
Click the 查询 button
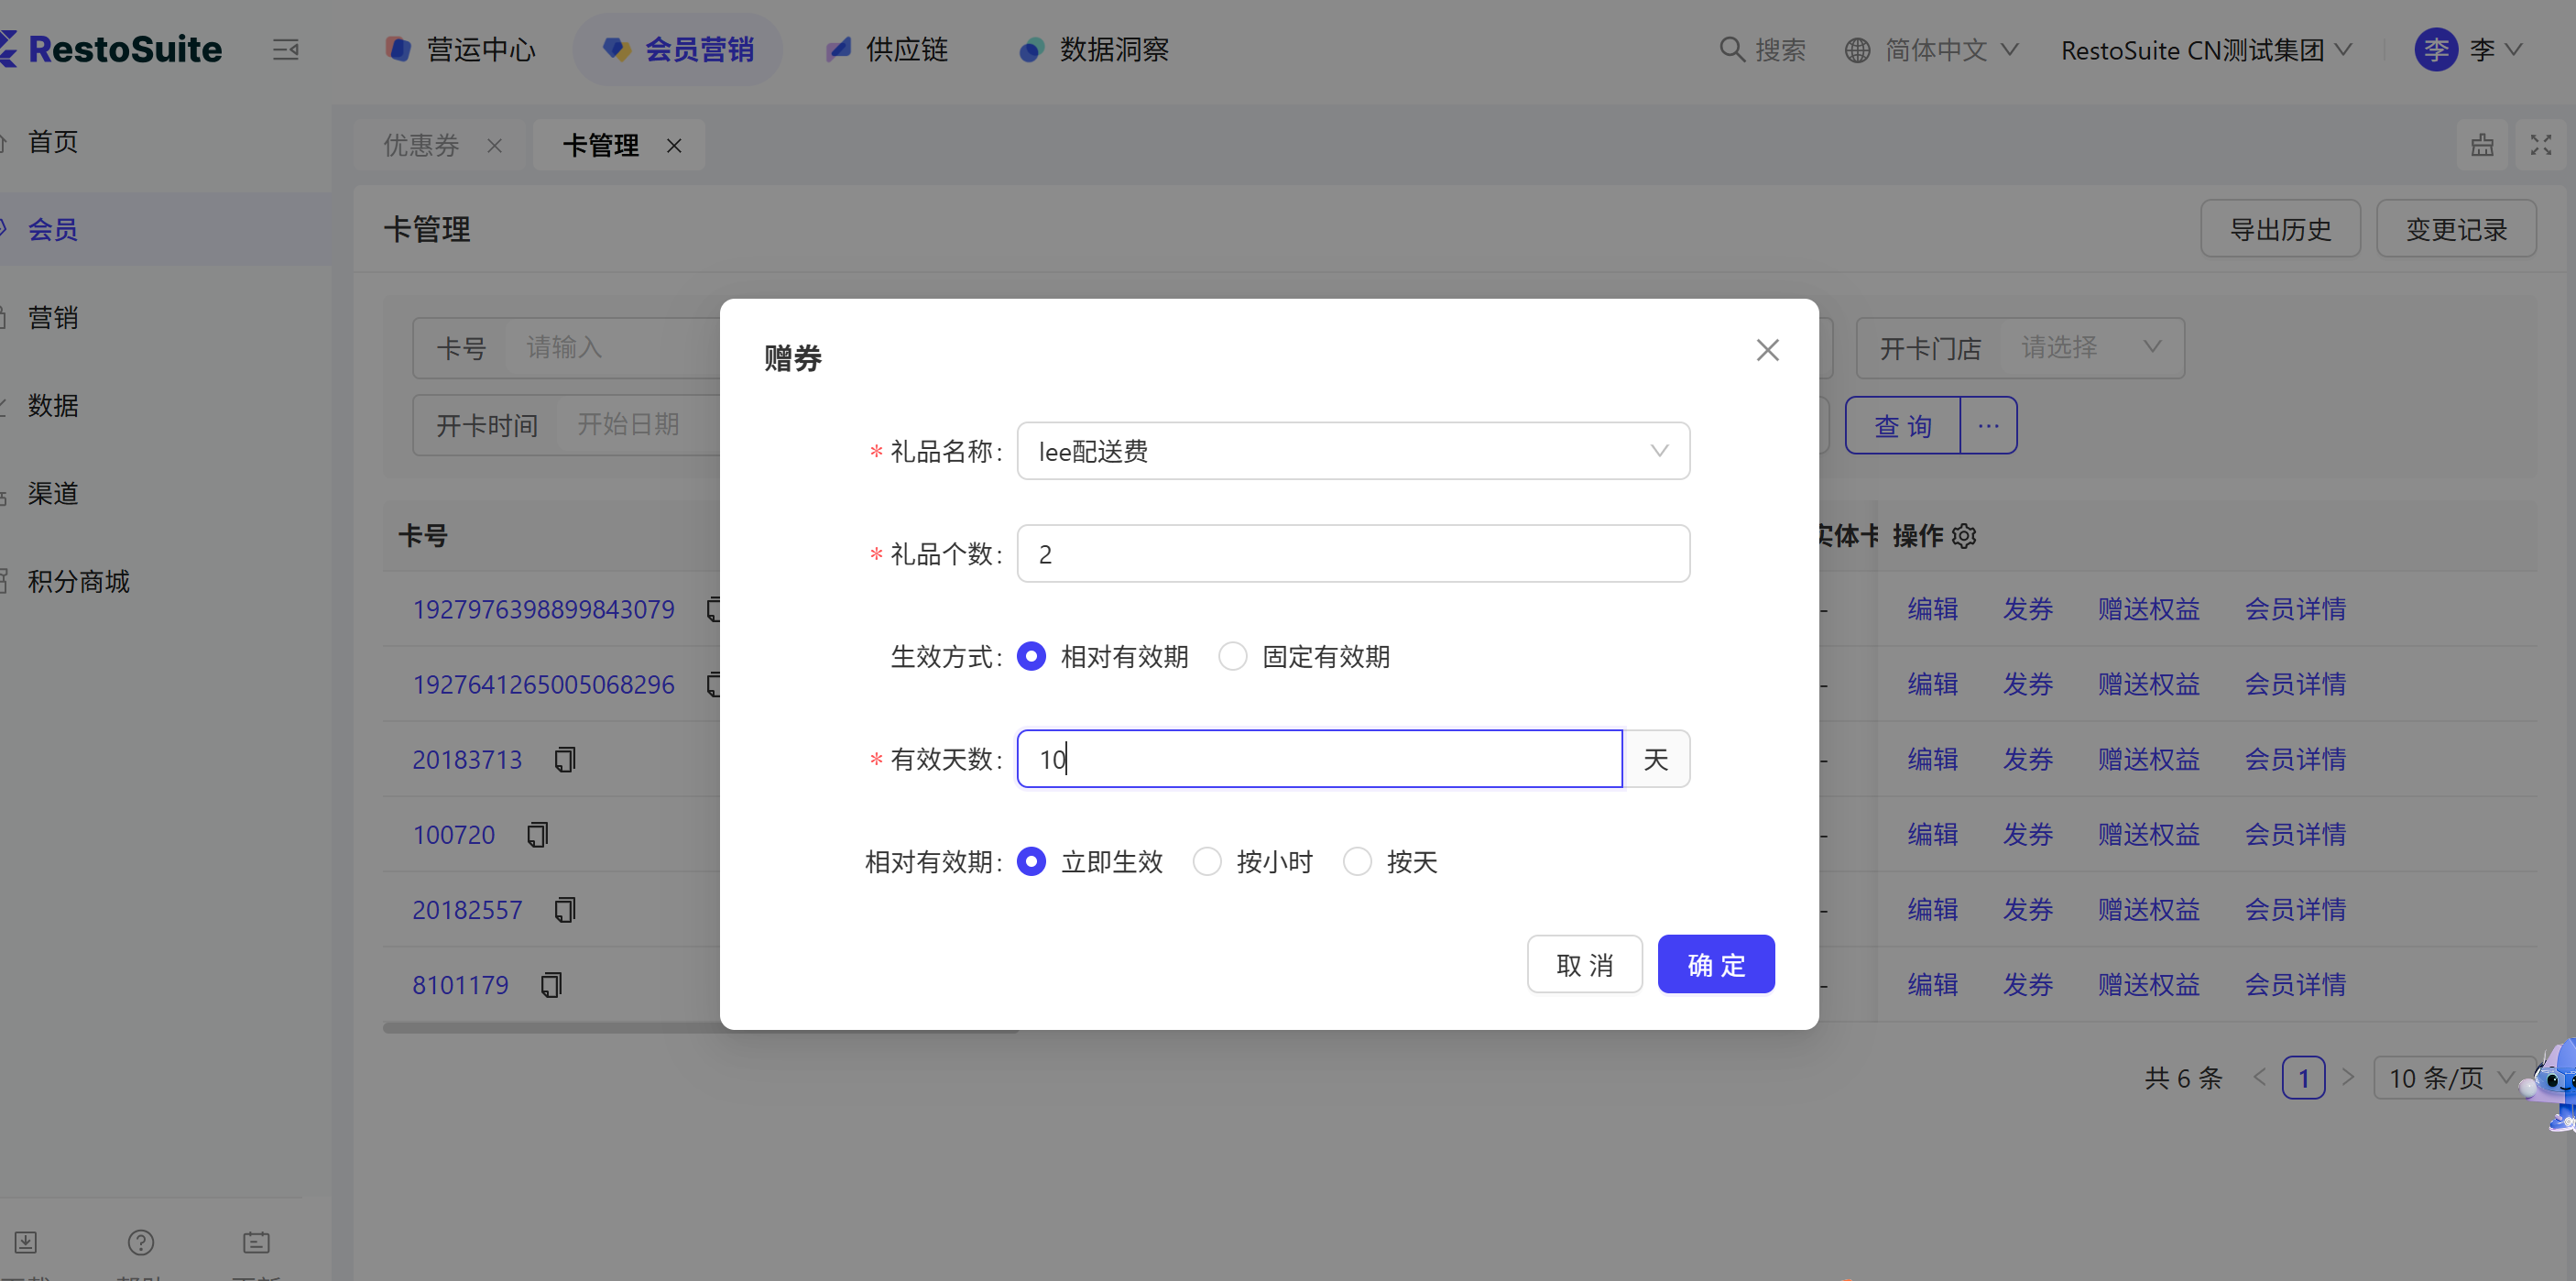(1902, 426)
